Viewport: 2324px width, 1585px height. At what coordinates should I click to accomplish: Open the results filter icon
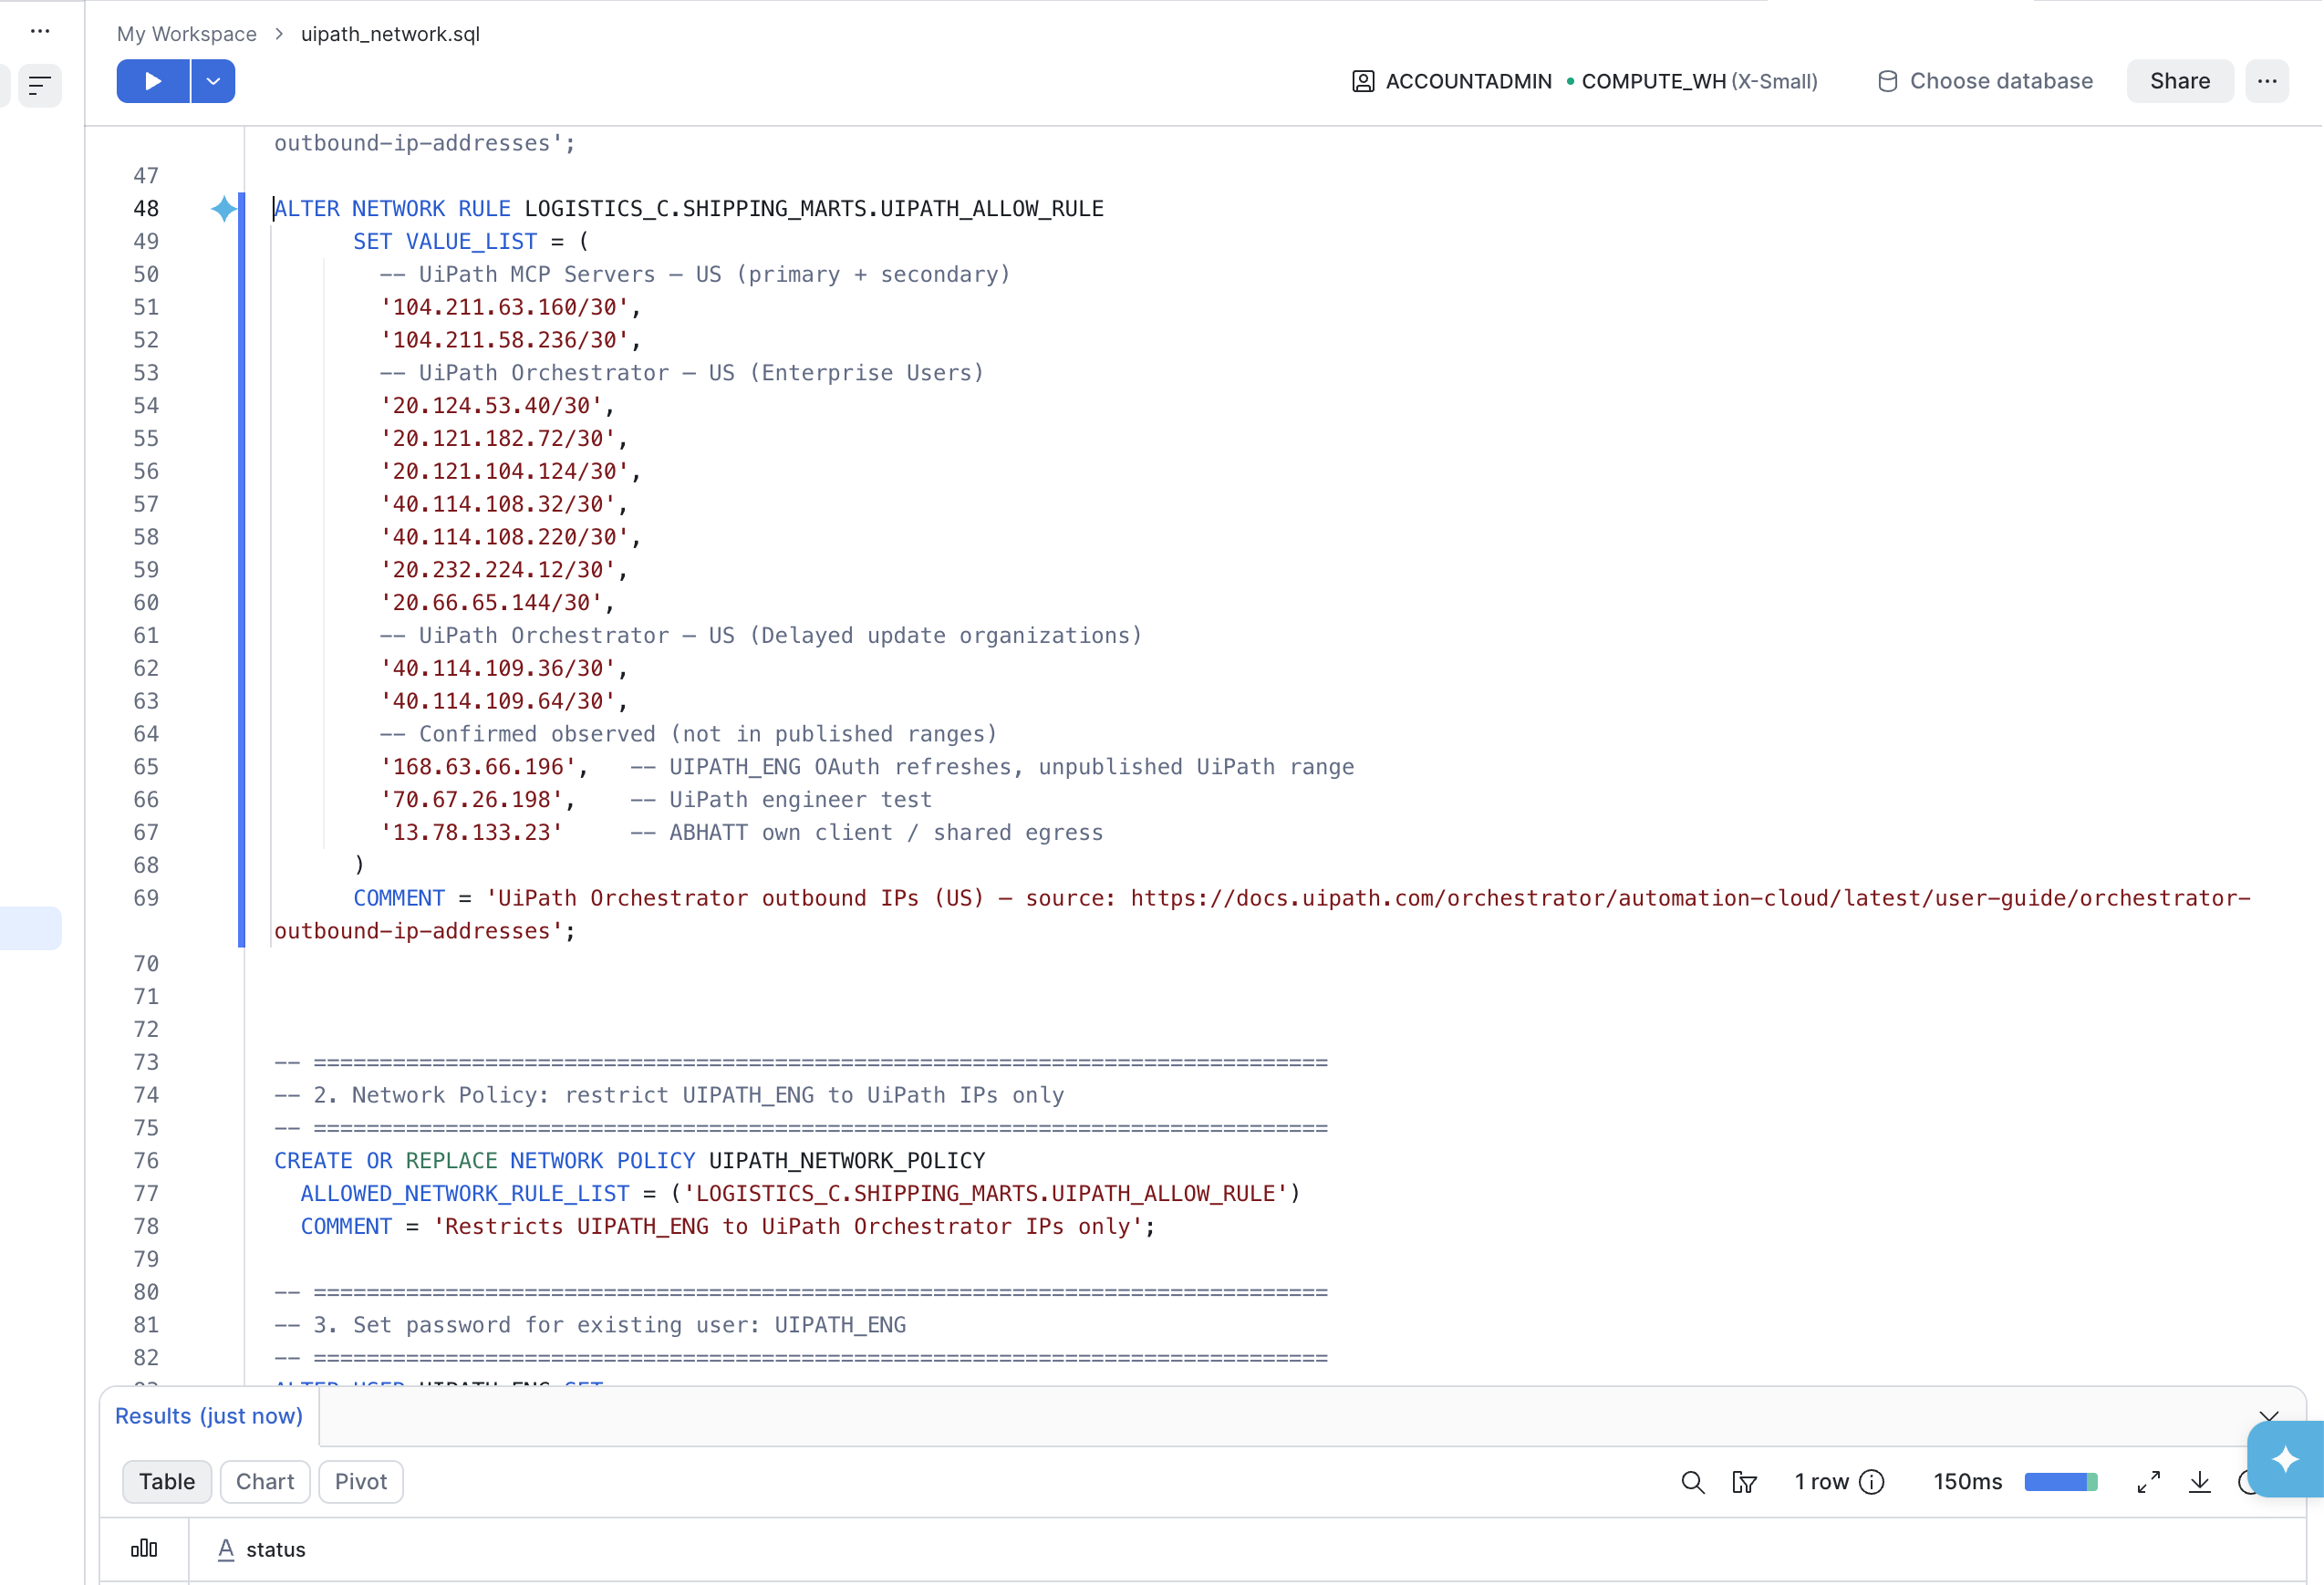click(x=1744, y=1482)
